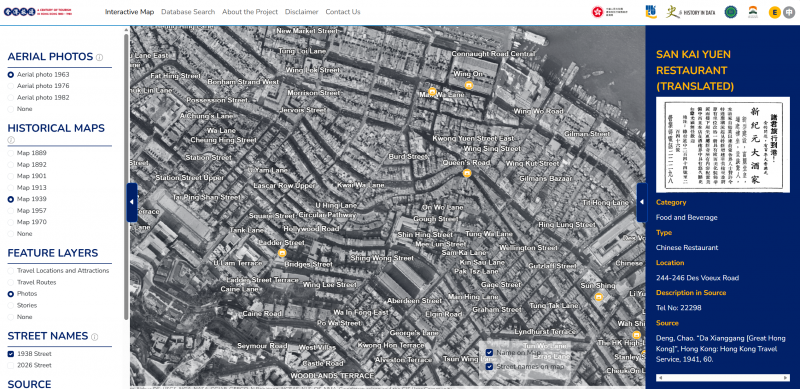Switch language to English with E button
The width and height of the screenshot is (800, 389).
click(775, 12)
